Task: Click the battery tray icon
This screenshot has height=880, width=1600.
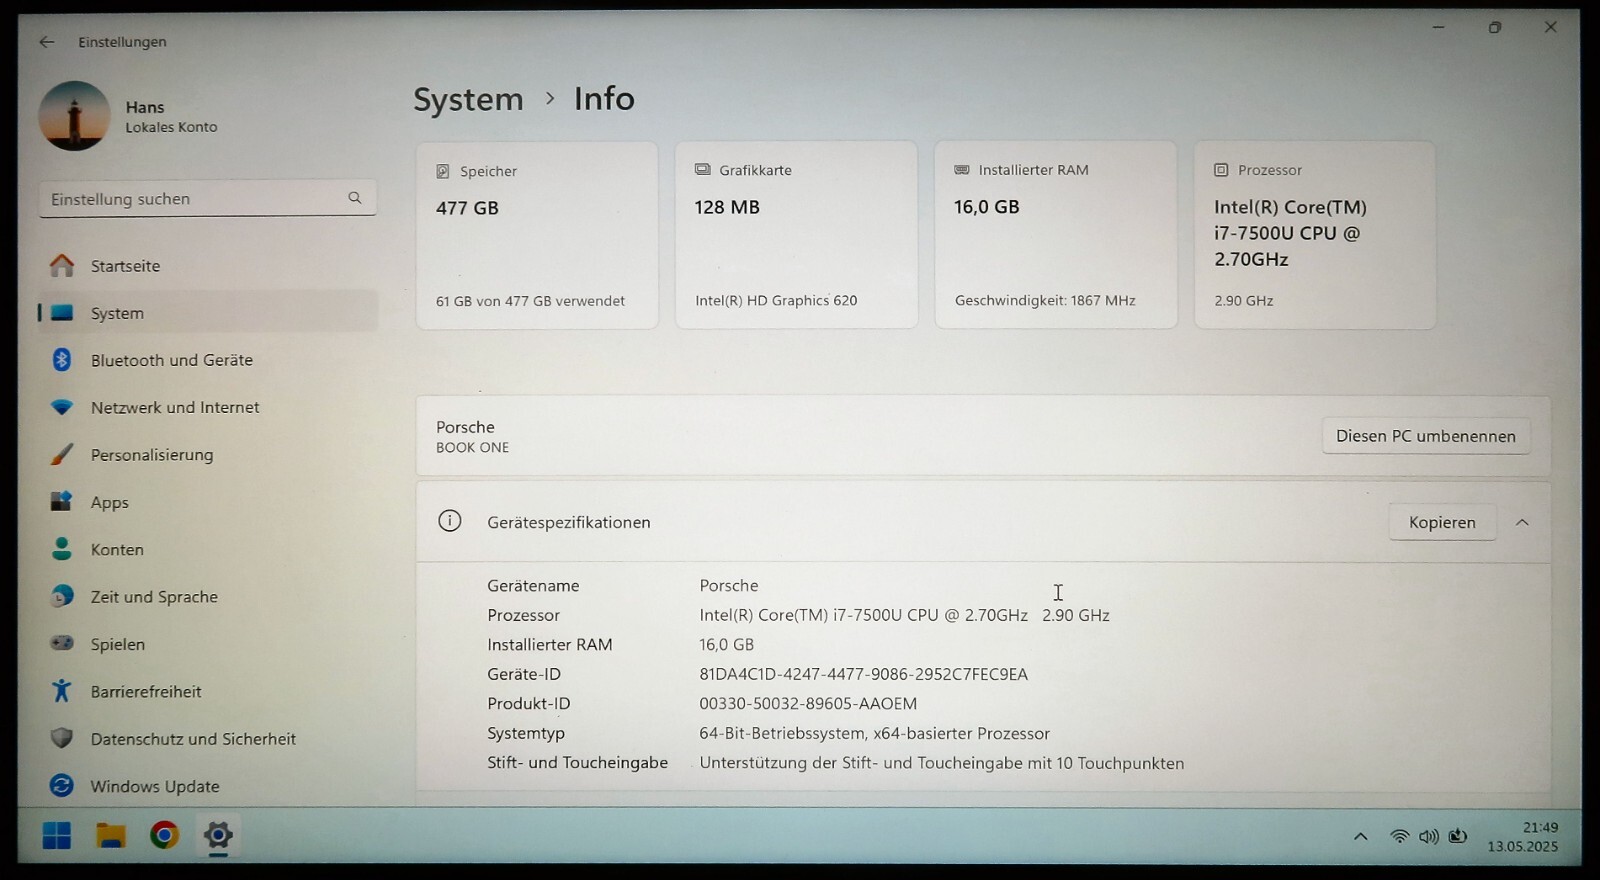Action: [1458, 836]
